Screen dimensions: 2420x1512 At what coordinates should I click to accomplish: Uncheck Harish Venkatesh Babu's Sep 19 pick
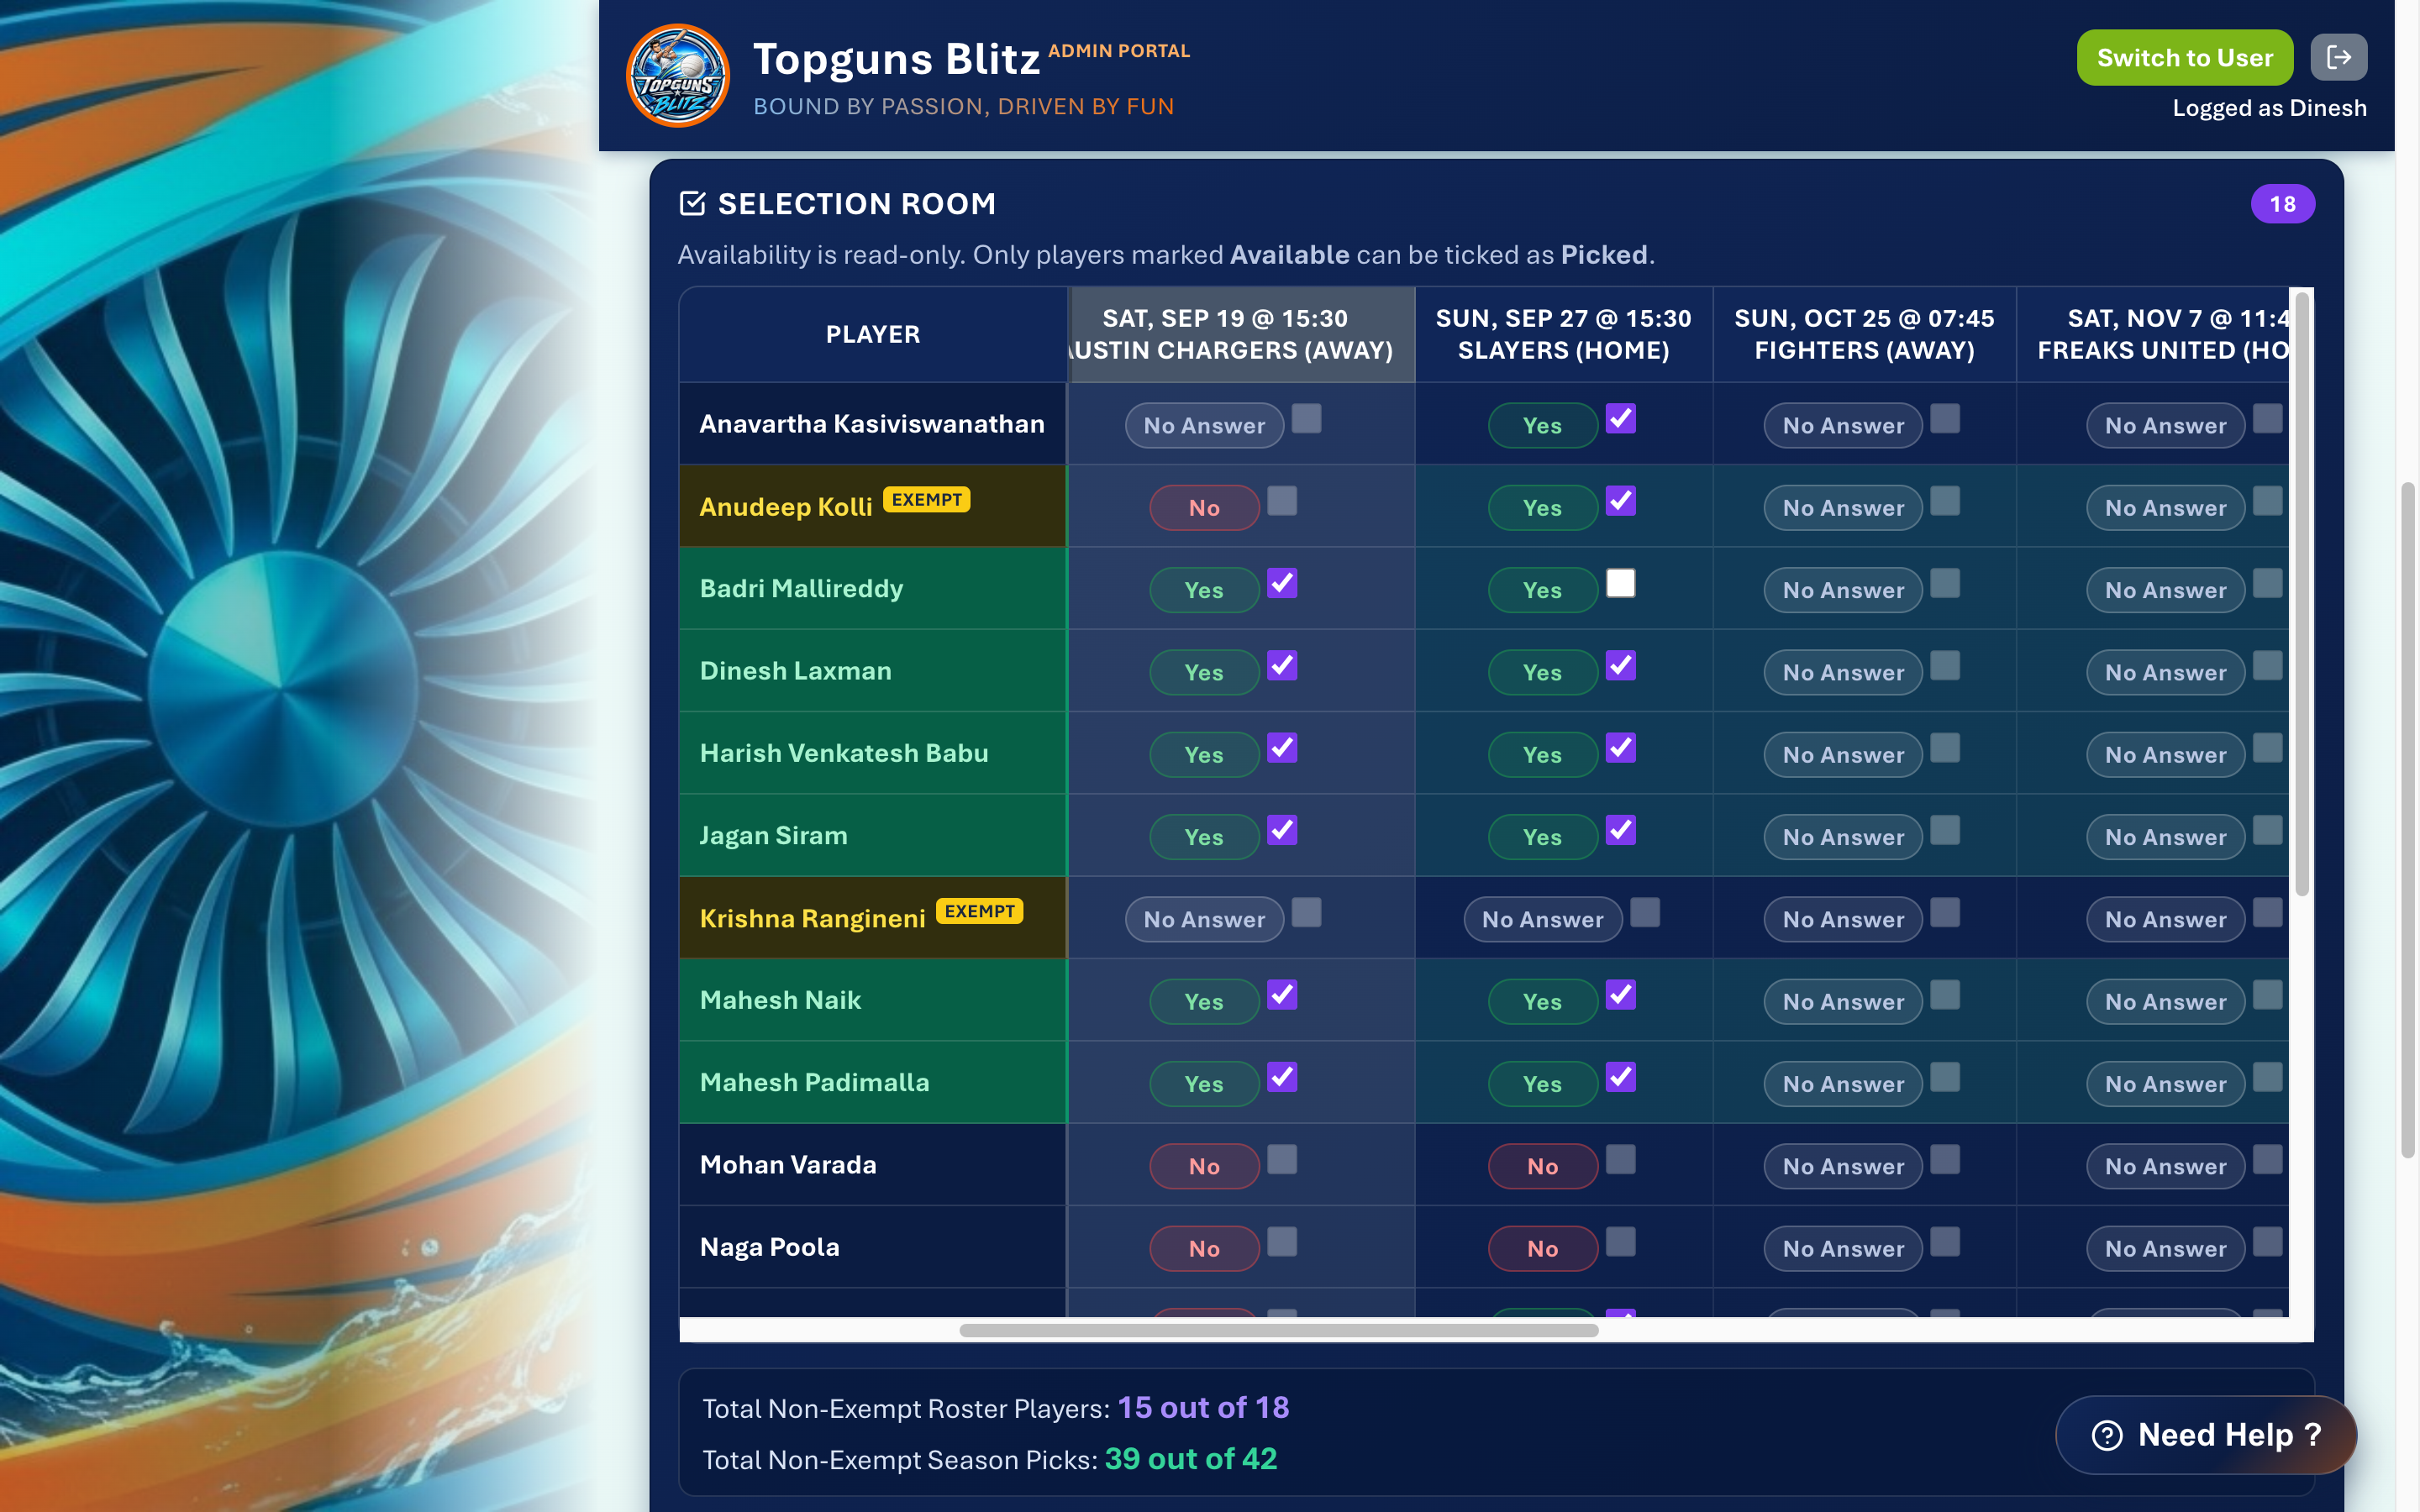tap(1282, 747)
